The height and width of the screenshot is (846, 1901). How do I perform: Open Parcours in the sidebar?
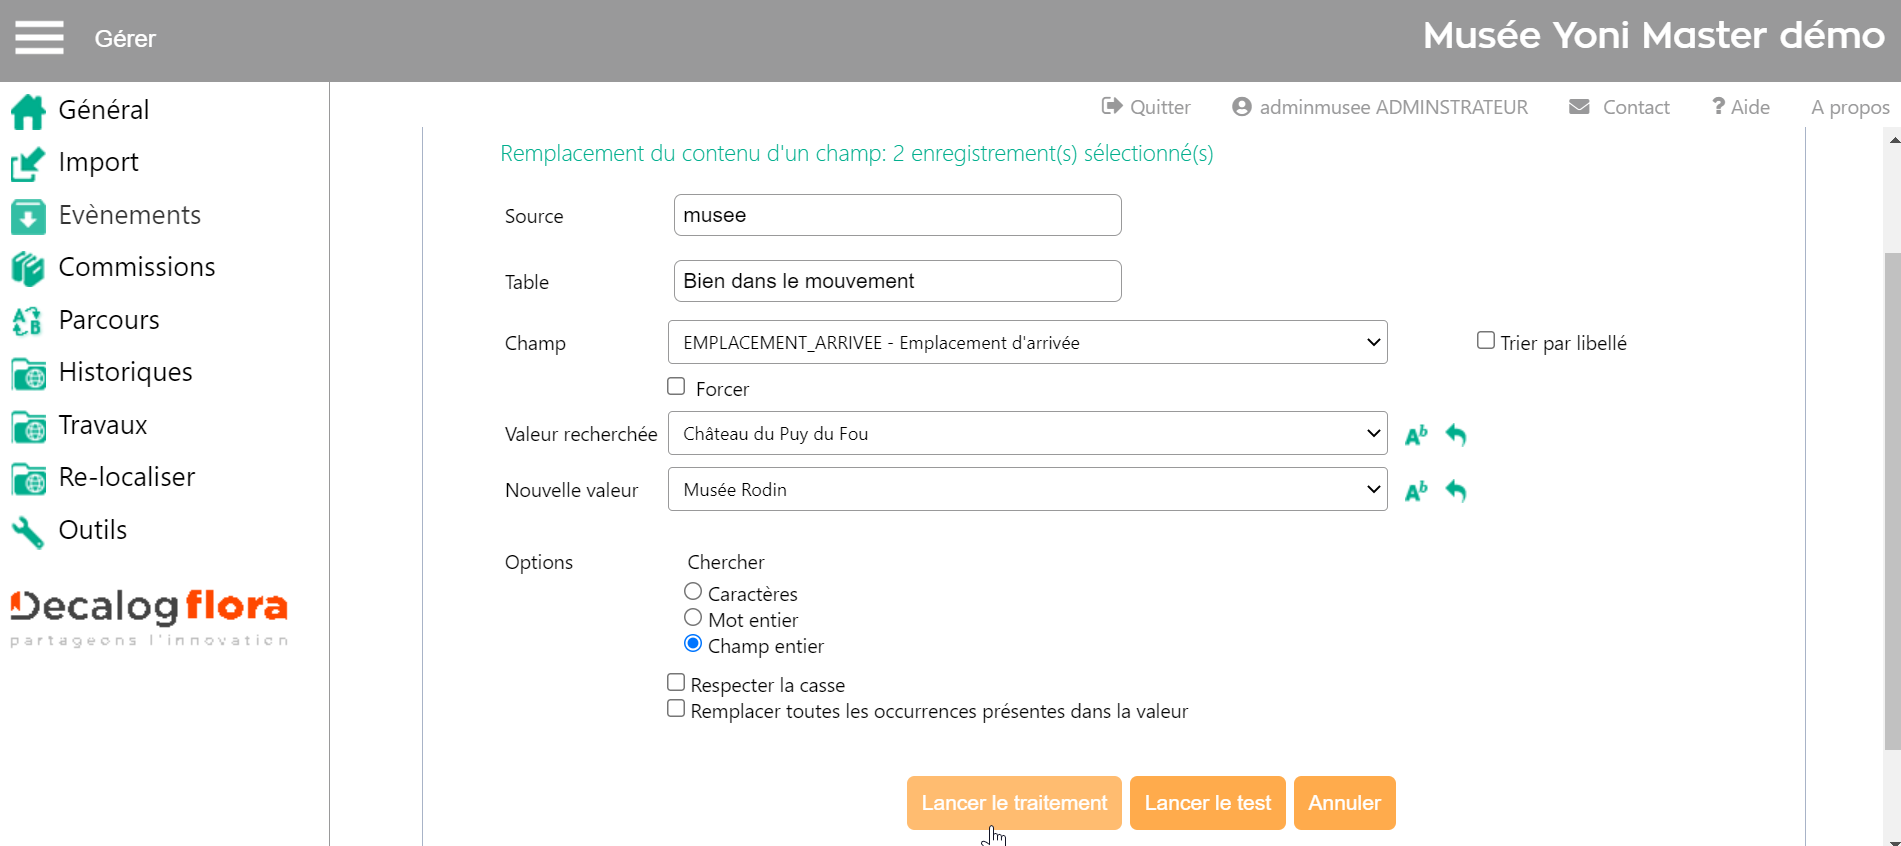[109, 320]
